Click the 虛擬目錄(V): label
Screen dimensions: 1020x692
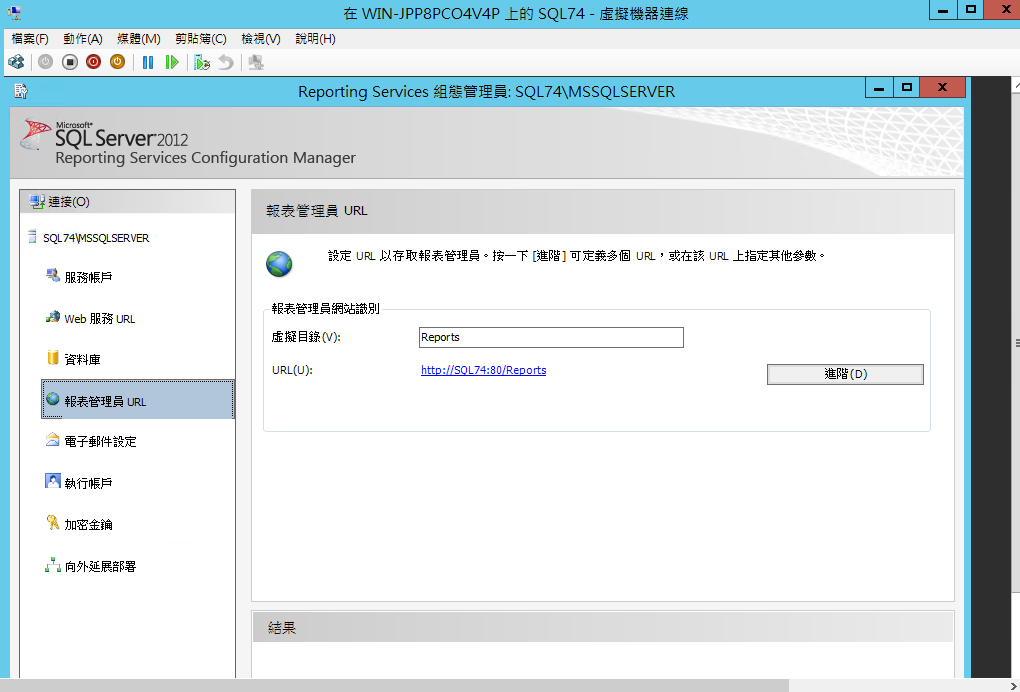[306, 337]
